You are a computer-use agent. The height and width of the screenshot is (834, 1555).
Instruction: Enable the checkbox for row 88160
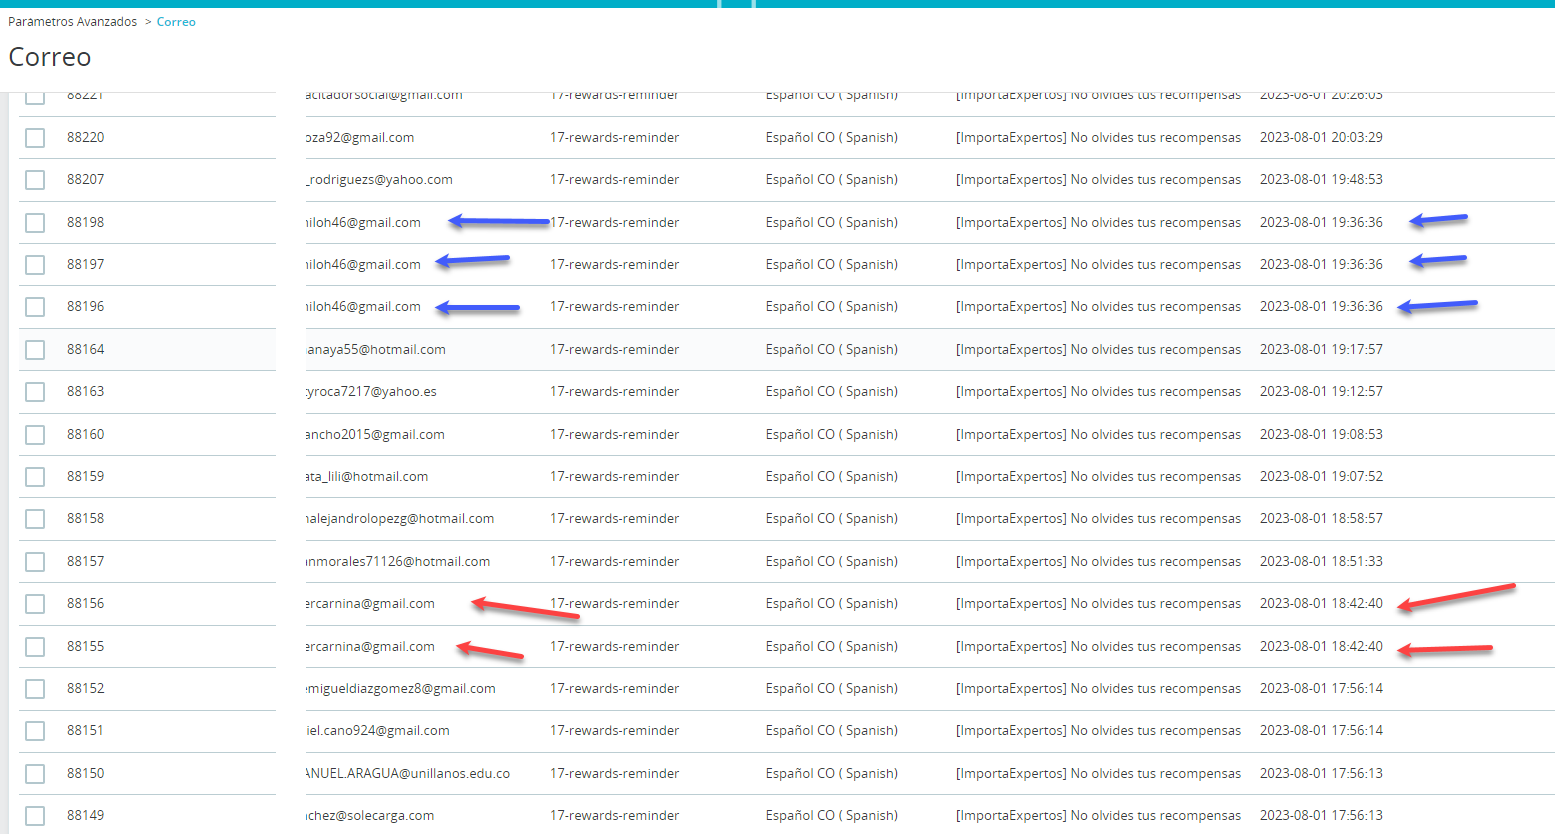coord(35,434)
